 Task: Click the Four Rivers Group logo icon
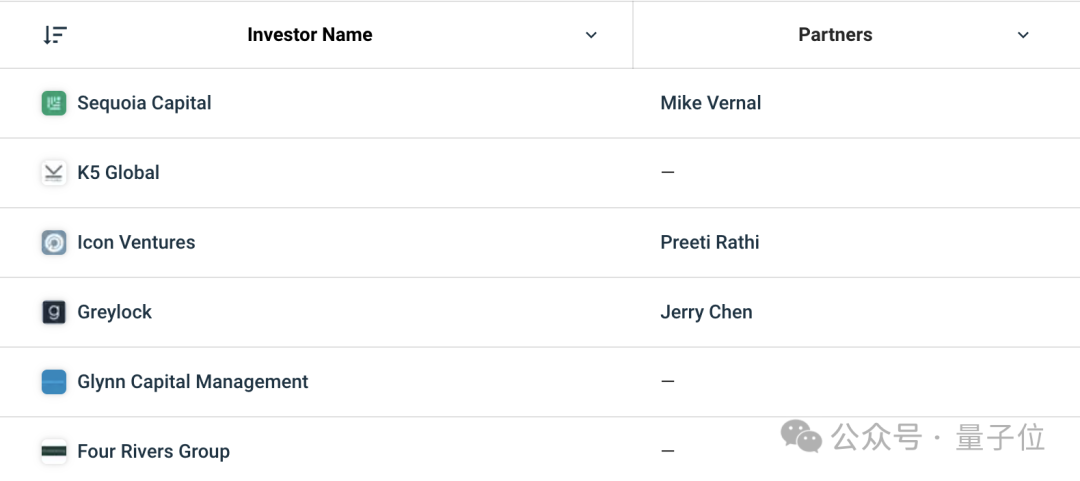coord(54,451)
